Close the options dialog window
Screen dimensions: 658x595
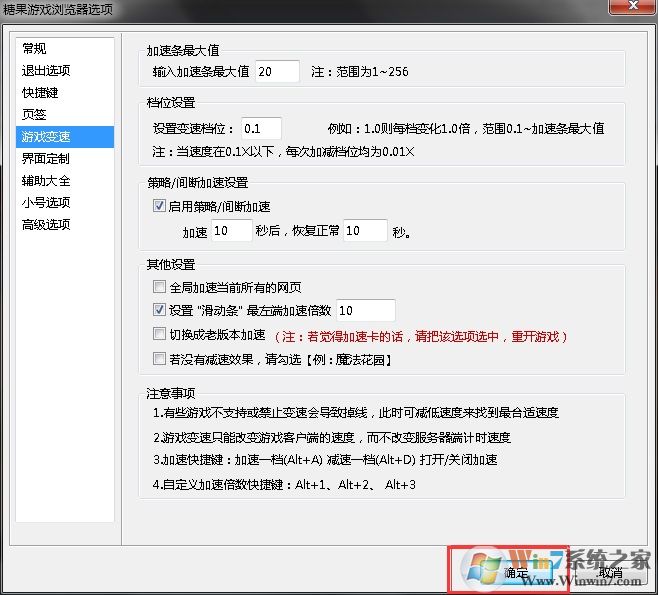click(x=631, y=10)
